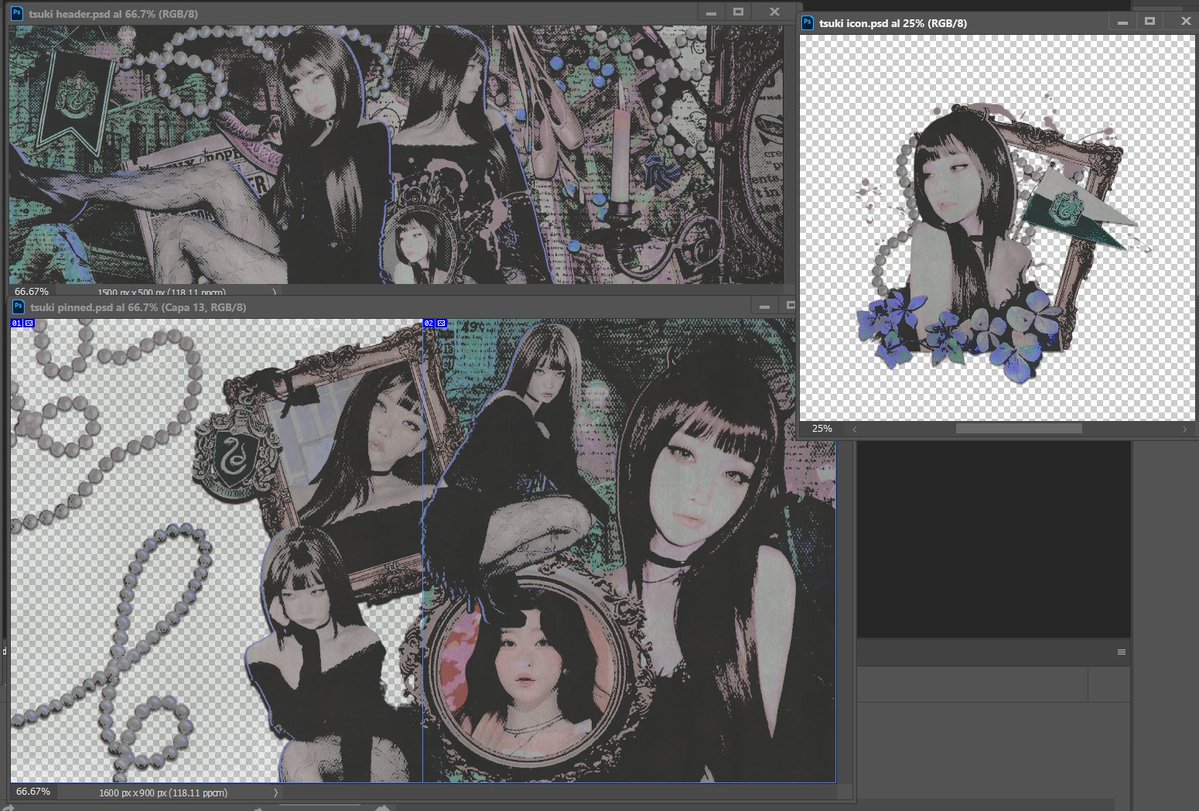
Task: Minimize the tsuki icon.psd window
Action: click(x=1123, y=23)
